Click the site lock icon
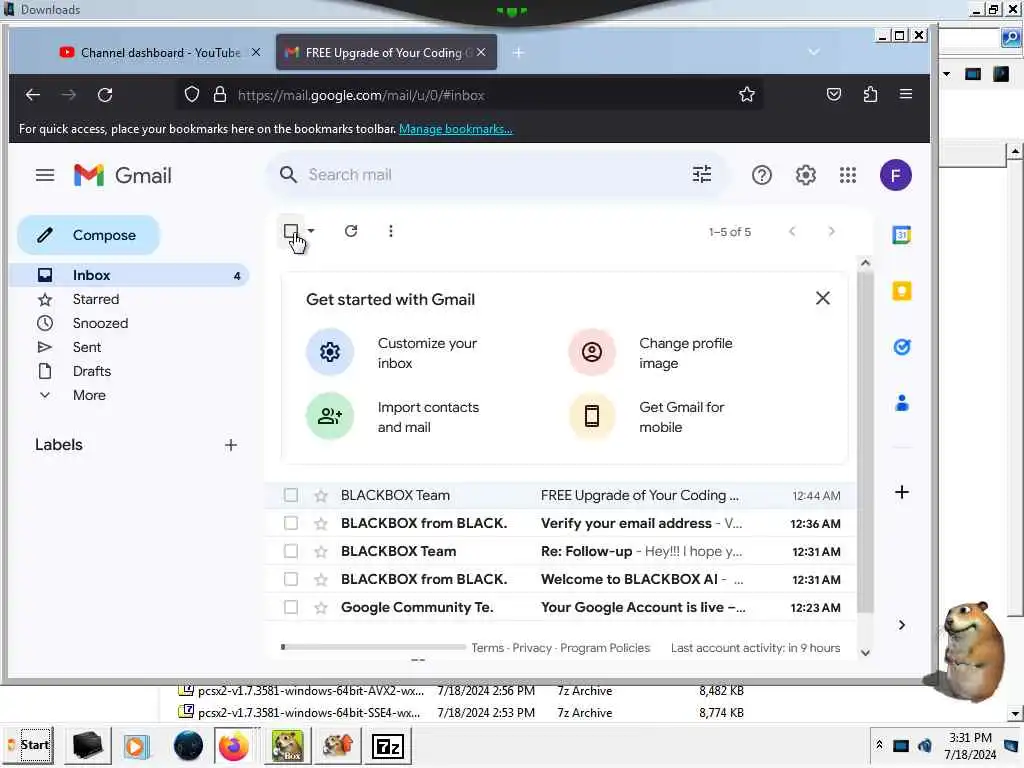Viewport: 1024px width, 768px height. (220, 95)
